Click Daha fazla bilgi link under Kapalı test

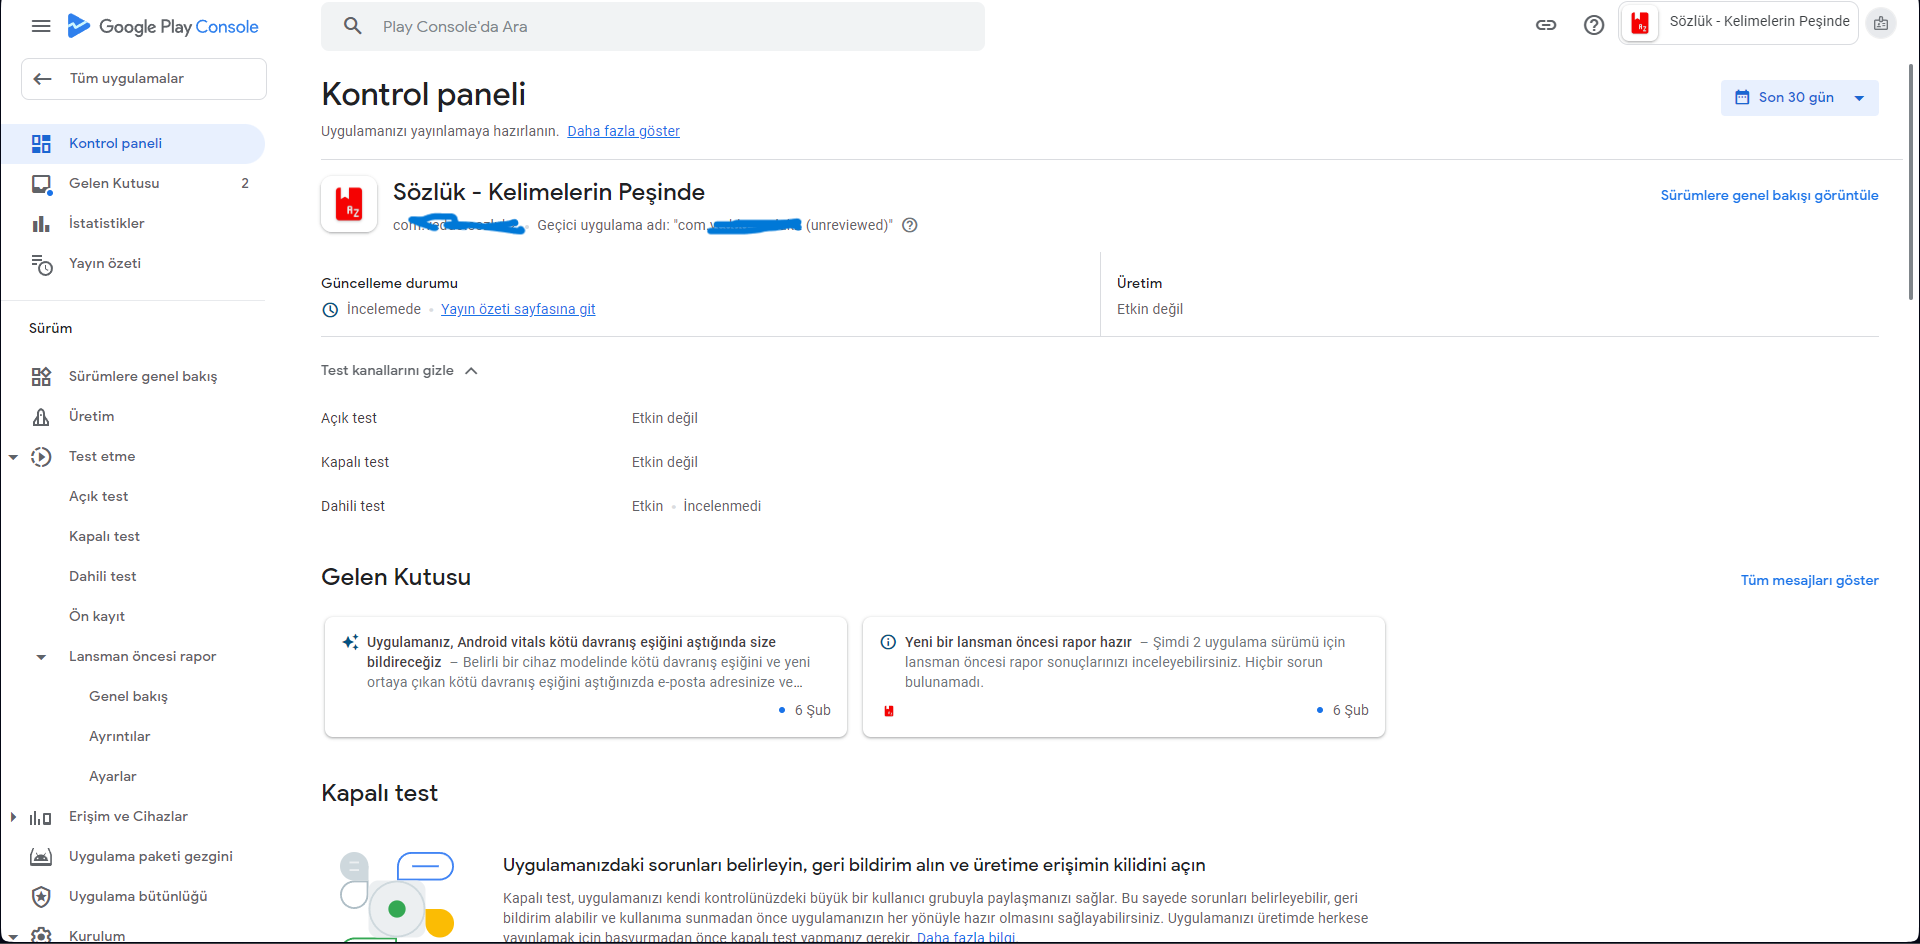click(x=966, y=937)
